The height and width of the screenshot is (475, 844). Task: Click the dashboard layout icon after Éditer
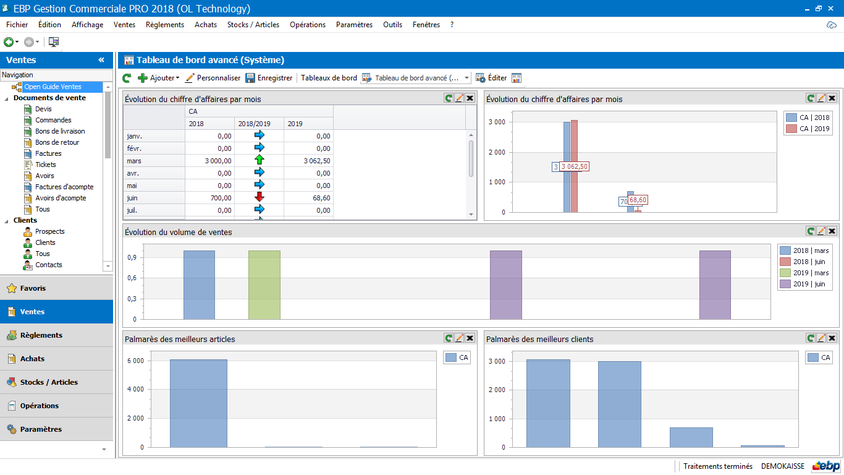tap(516, 78)
